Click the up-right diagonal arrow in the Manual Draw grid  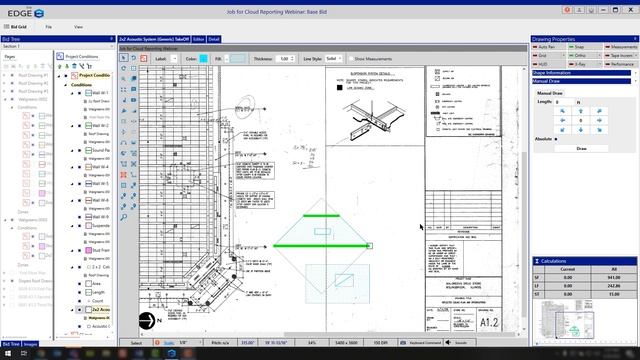click(599, 111)
